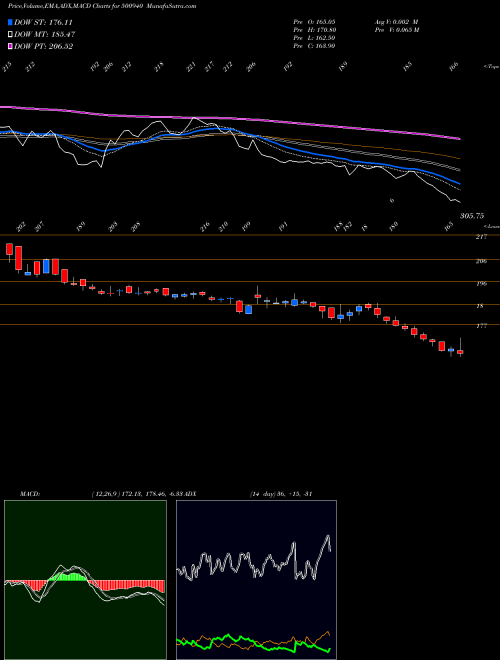Image resolution: width=500 pixels, height=660 pixels.
Task: Click the 217 price axis label
Action: [481, 237]
